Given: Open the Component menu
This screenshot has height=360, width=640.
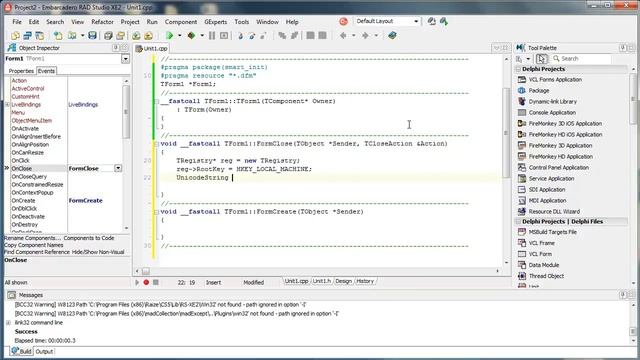Looking at the screenshot, I should (x=181, y=22).
